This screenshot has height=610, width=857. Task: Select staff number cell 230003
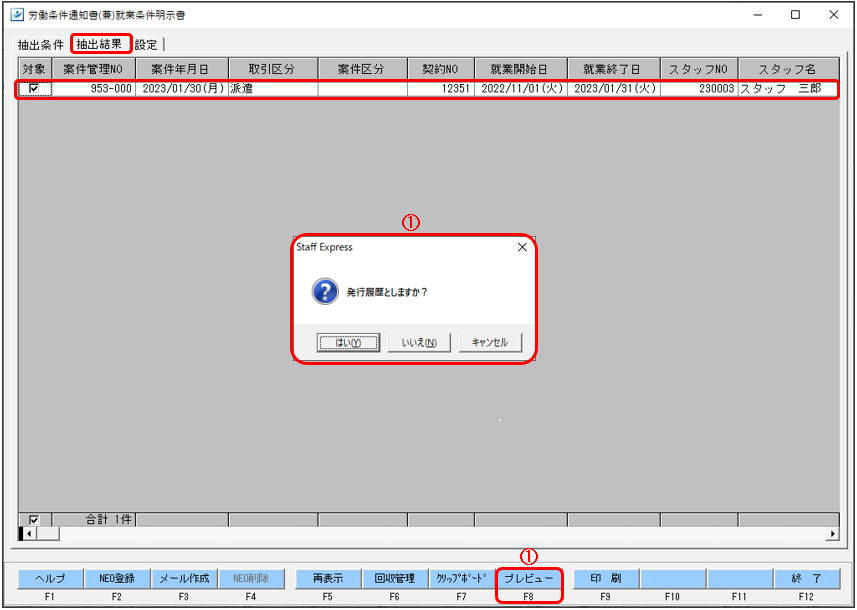click(699, 89)
